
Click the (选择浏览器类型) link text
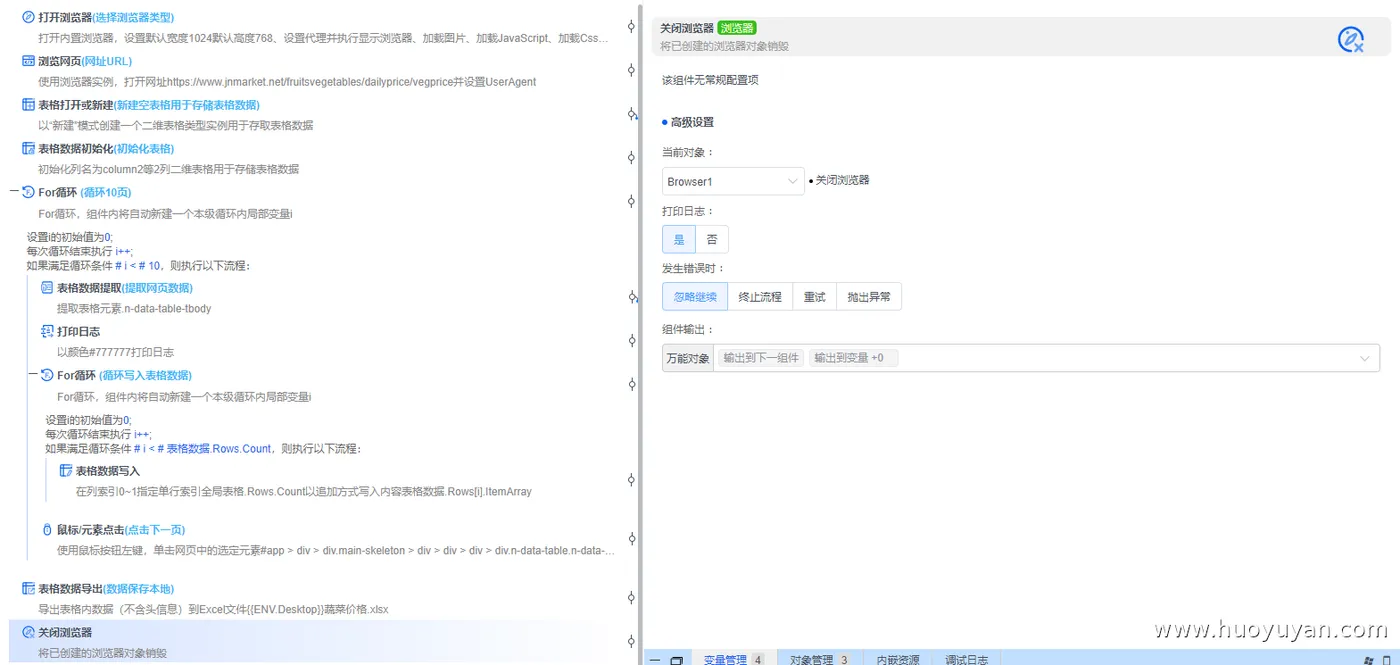(x=134, y=17)
